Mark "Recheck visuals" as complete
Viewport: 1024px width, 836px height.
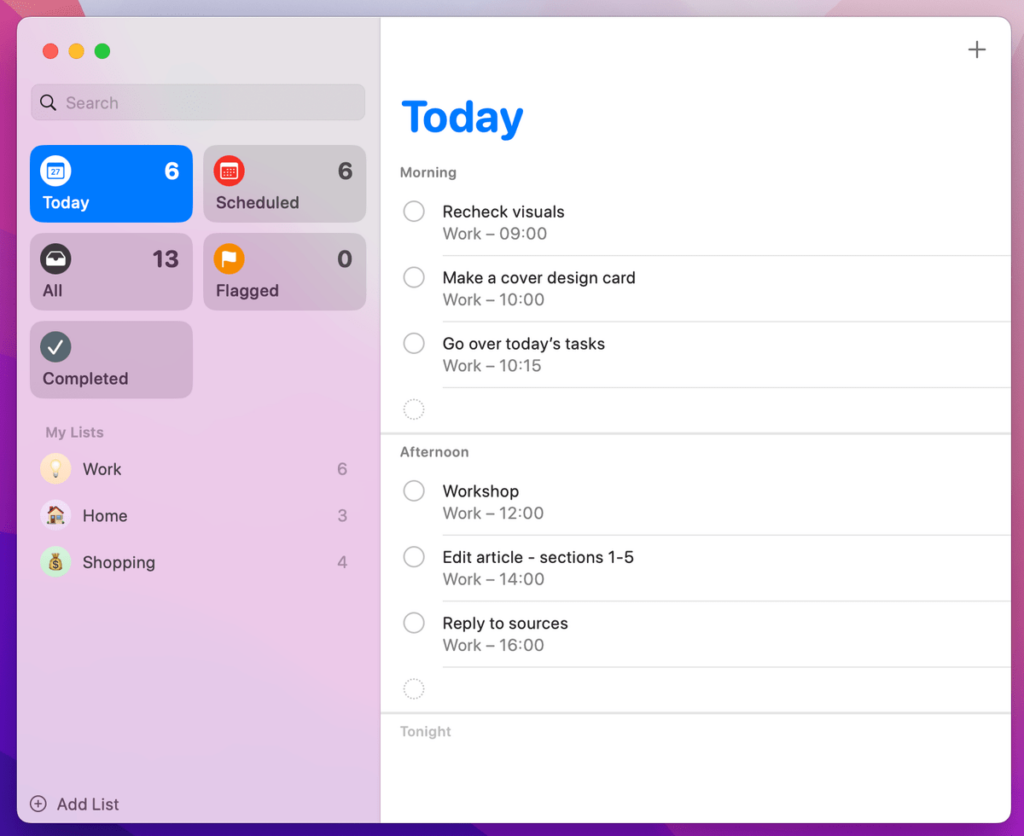[x=414, y=211]
